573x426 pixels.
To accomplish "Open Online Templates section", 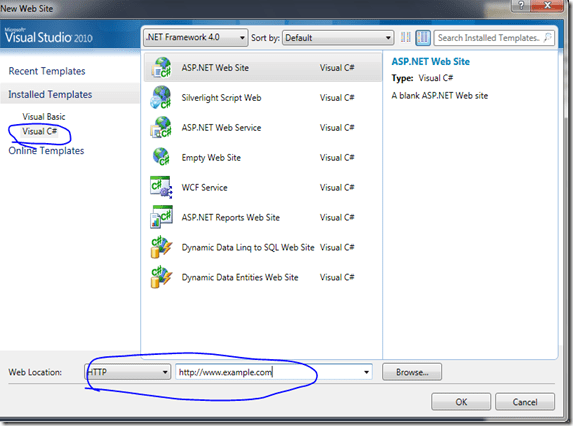I will coord(46,151).
